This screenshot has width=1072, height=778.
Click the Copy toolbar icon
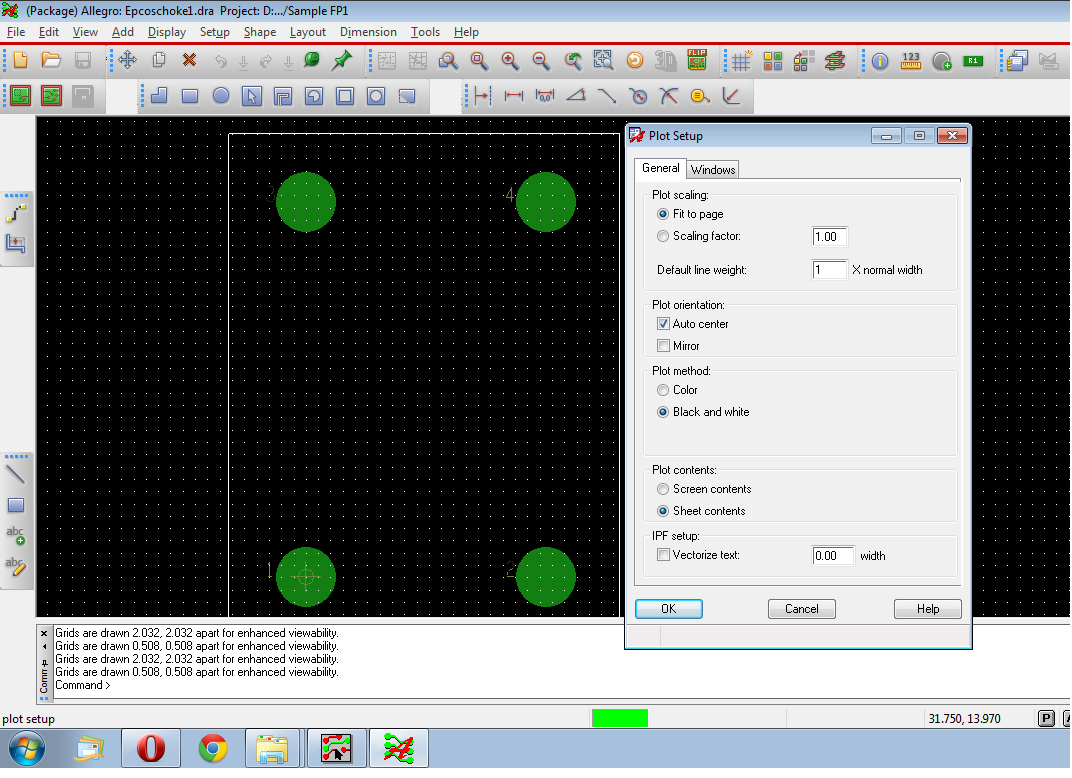[x=159, y=61]
